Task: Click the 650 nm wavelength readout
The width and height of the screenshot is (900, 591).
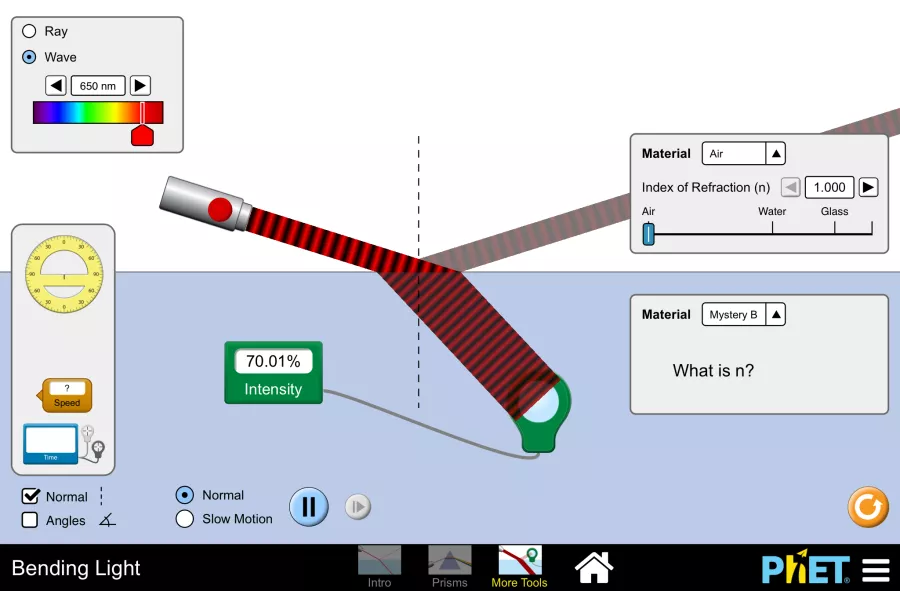Action: click(98, 85)
